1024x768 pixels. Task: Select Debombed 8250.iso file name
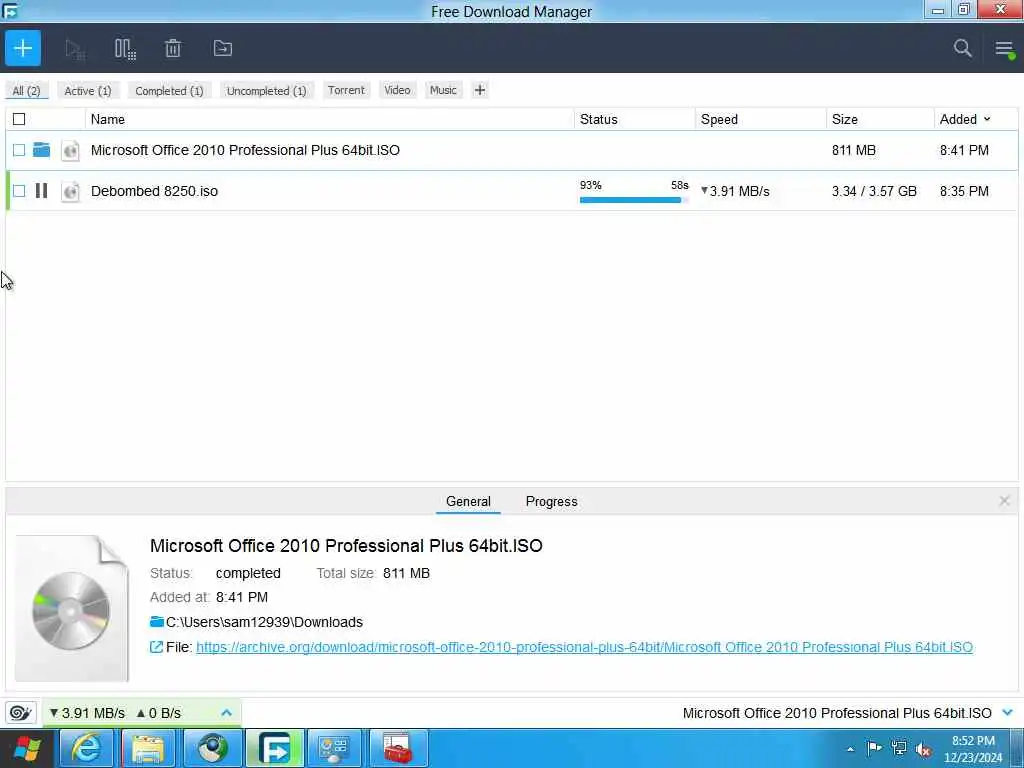154,191
